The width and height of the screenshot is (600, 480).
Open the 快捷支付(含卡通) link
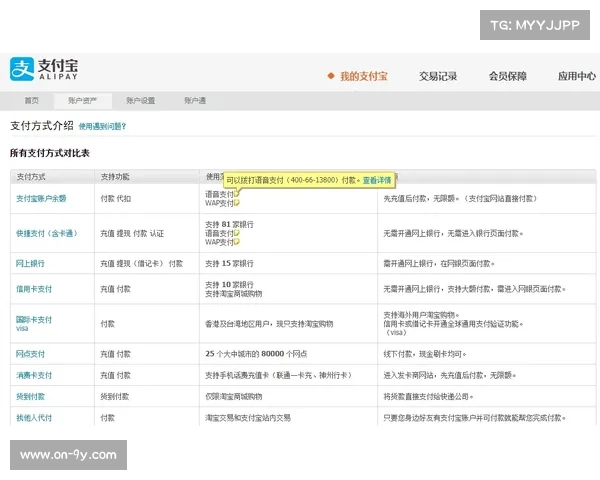[47, 233]
